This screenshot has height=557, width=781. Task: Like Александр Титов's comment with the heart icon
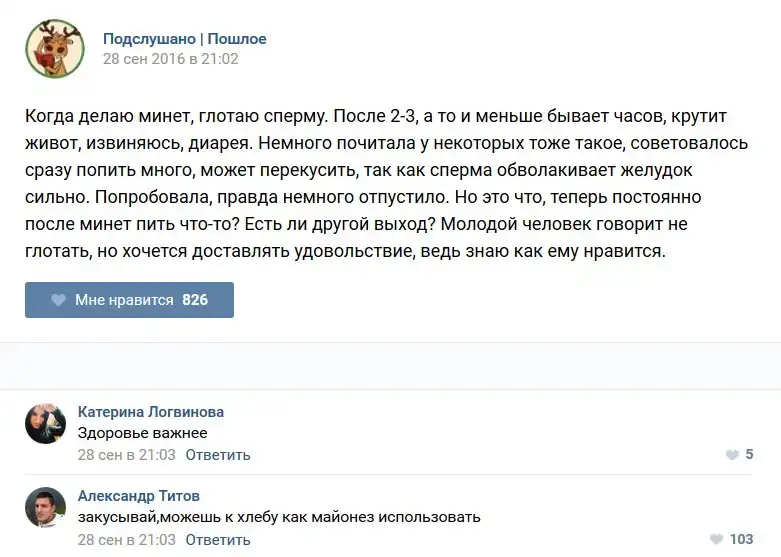tap(714, 539)
